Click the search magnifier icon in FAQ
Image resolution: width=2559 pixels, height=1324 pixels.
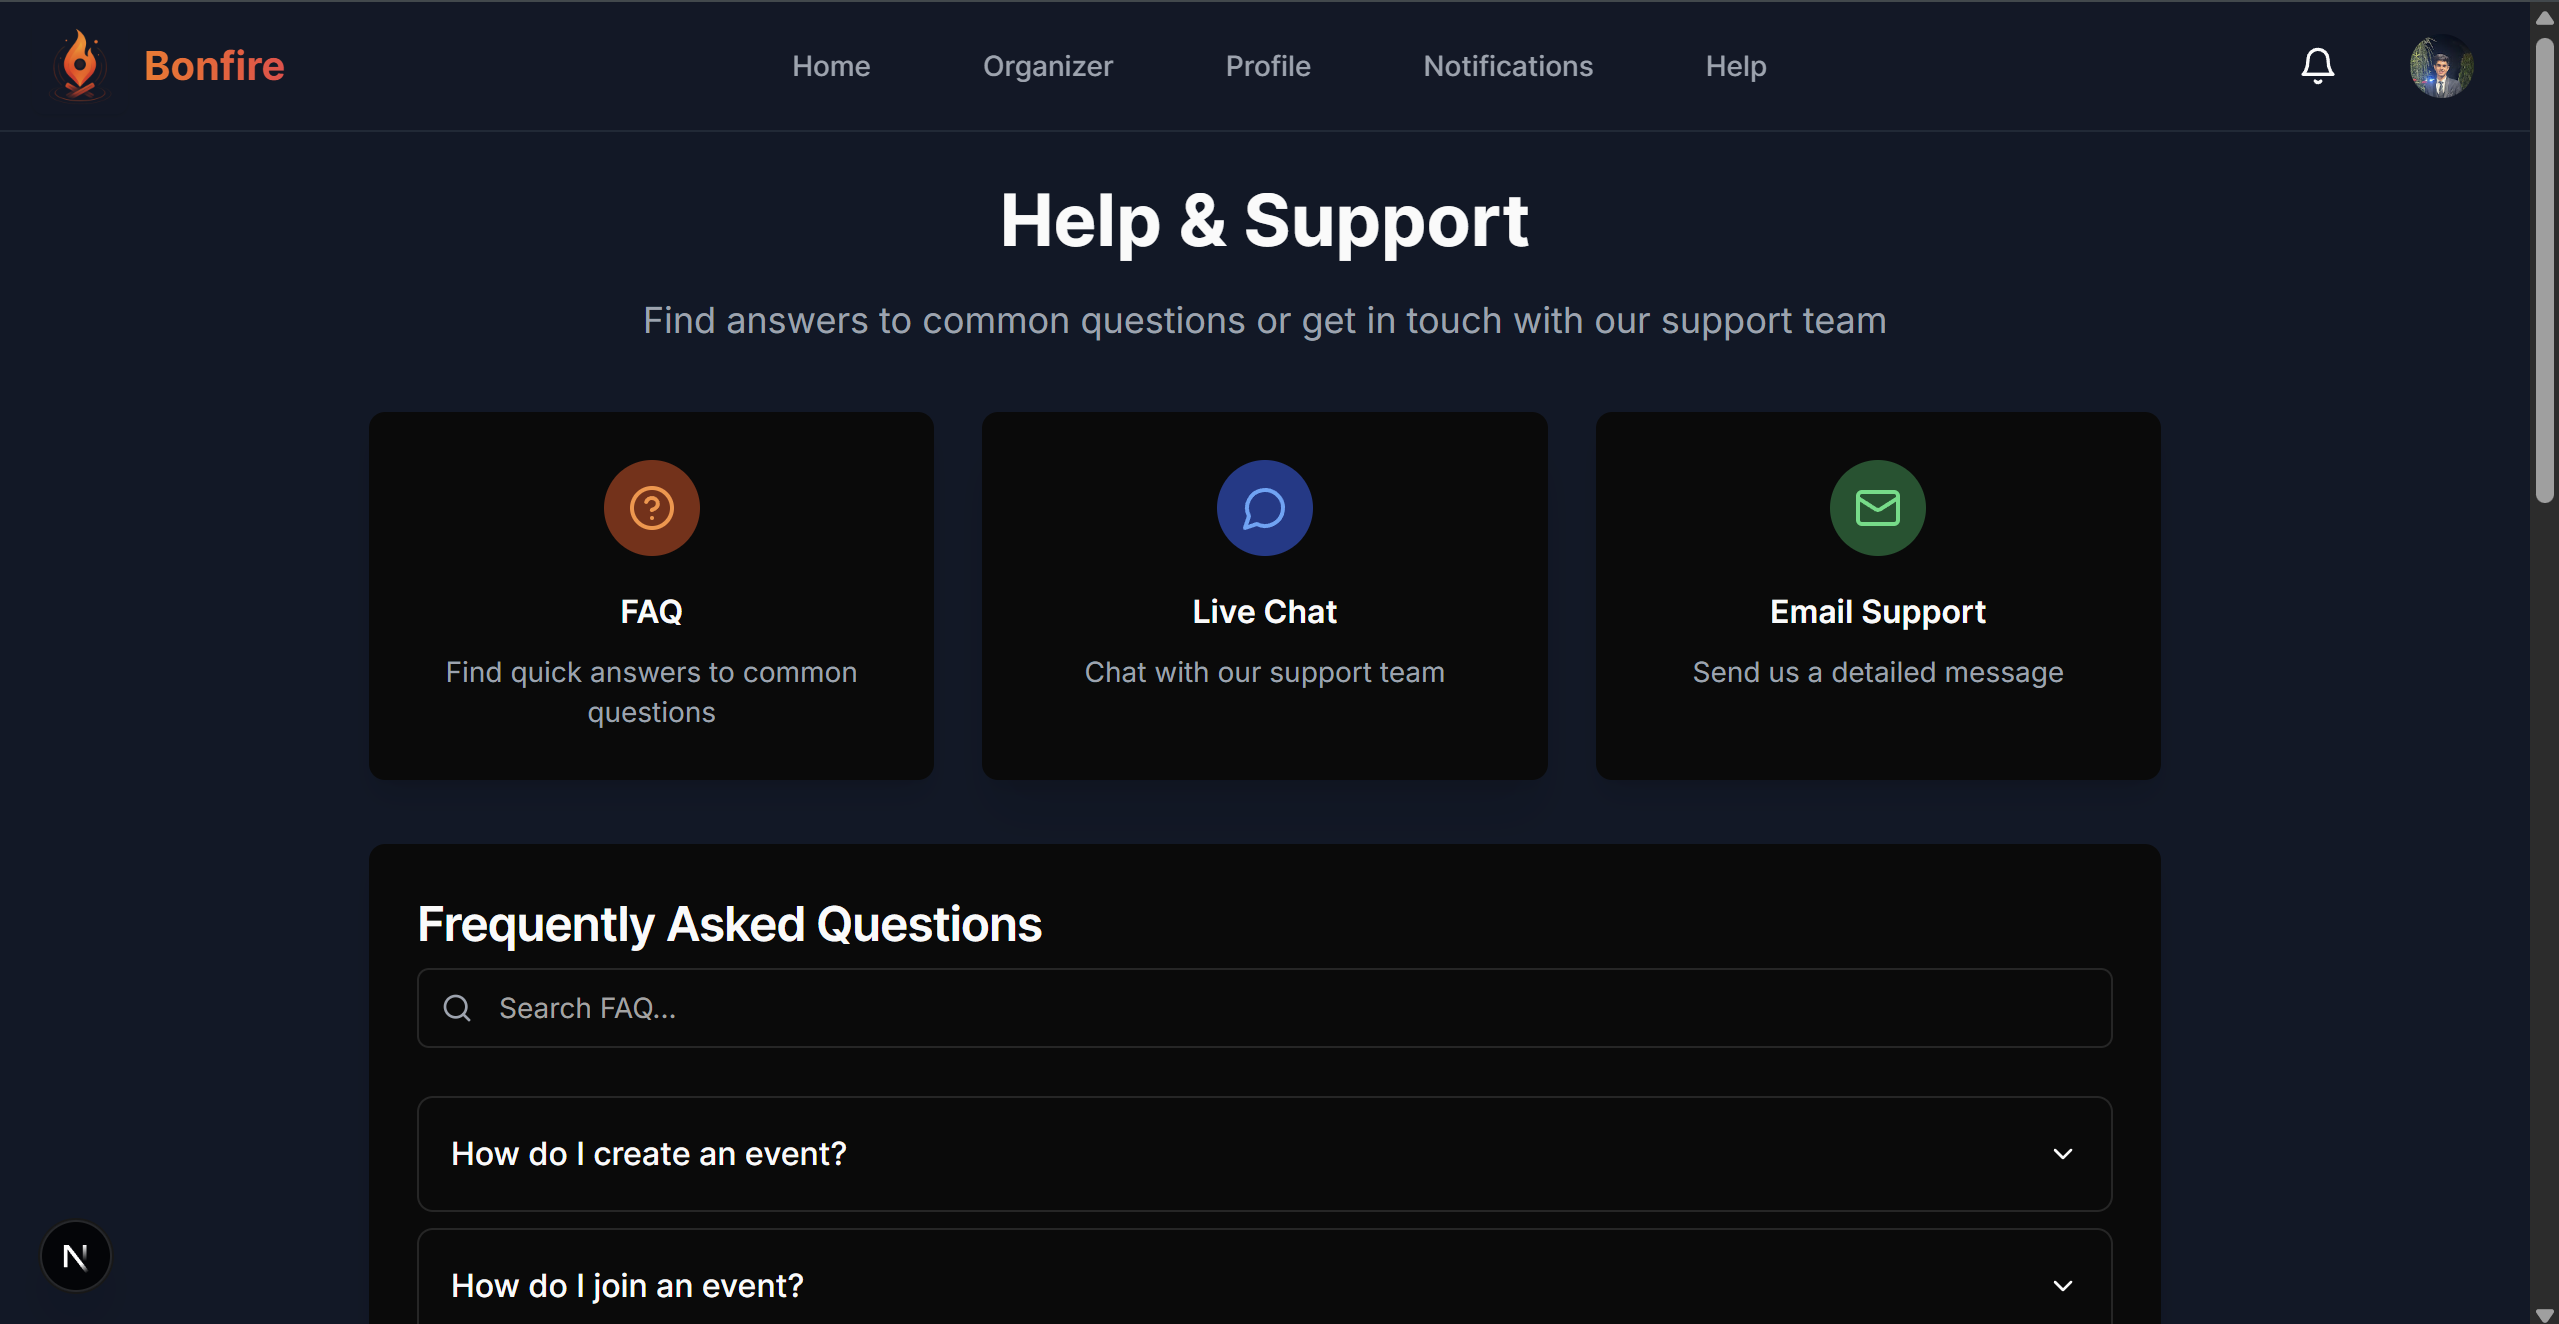[457, 1008]
